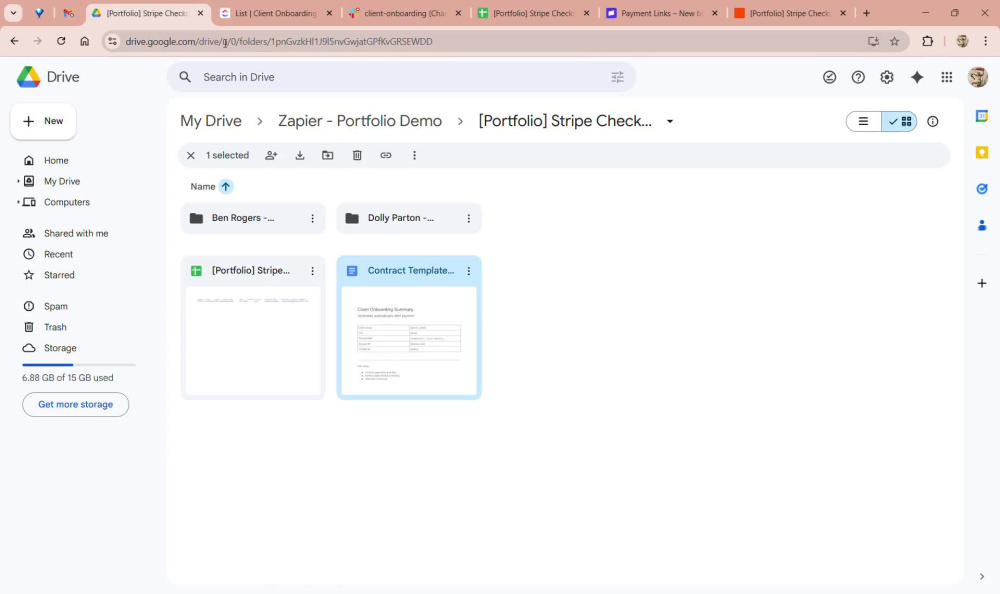Open the Help question mark icon

point(858,77)
